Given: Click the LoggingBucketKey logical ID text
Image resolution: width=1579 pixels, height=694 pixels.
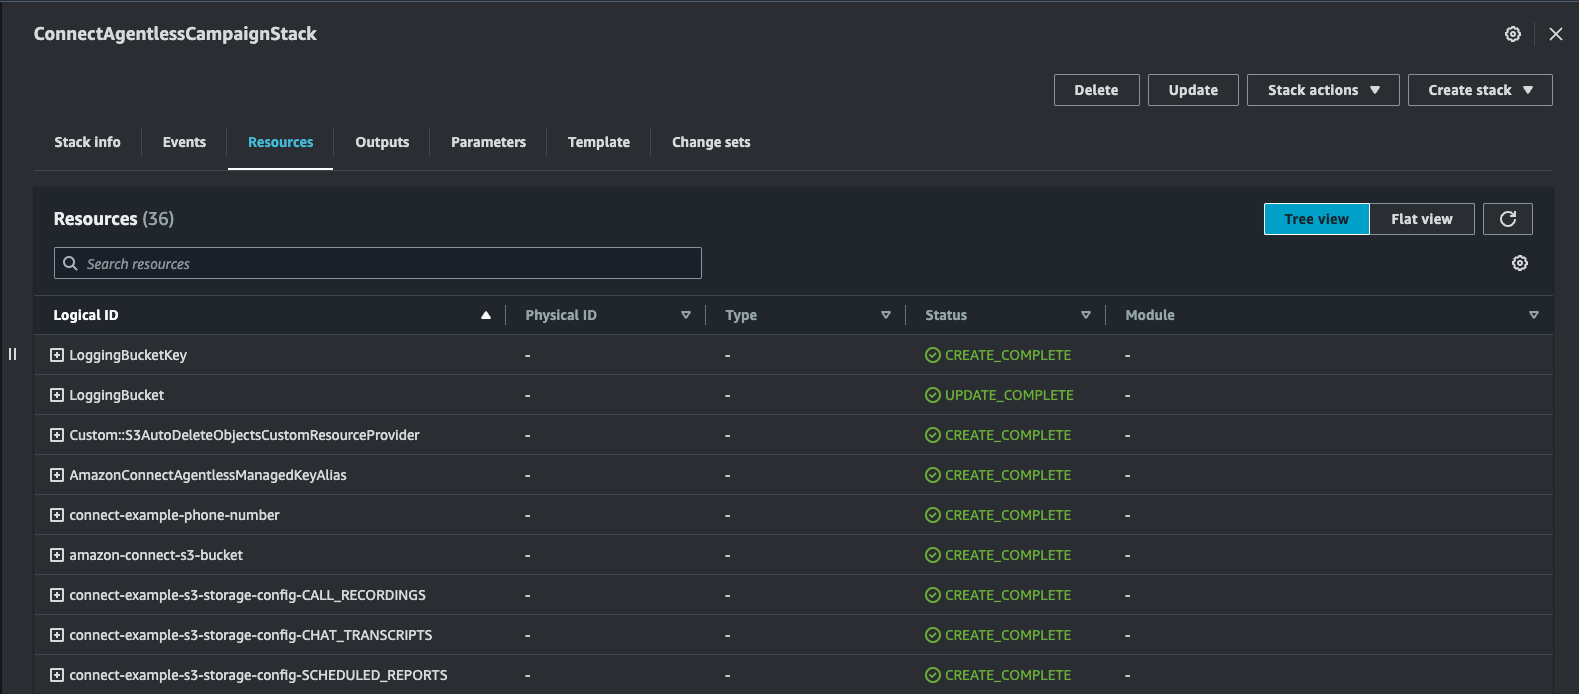Looking at the screenshot, I should (x=128, y=355).
